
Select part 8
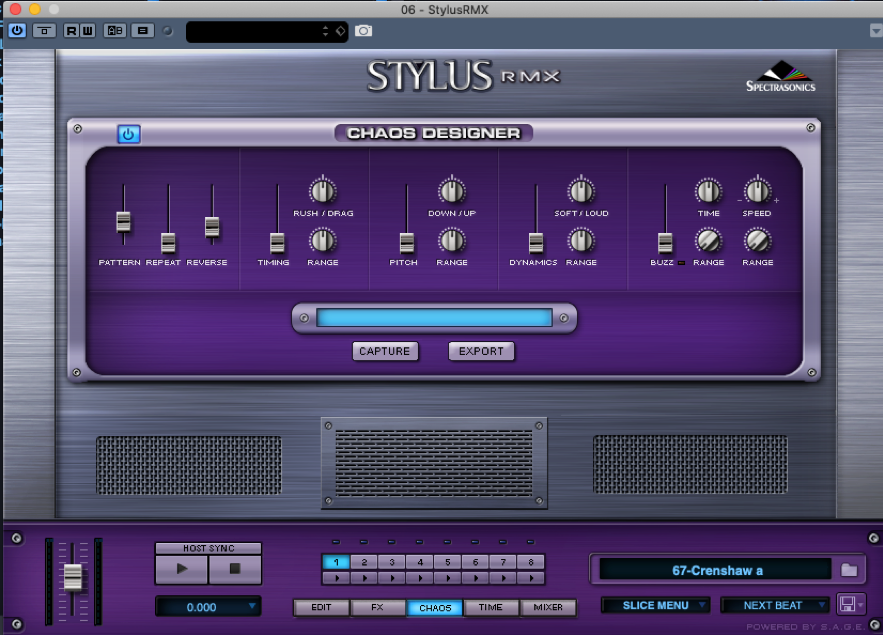(x=531, y=562)
